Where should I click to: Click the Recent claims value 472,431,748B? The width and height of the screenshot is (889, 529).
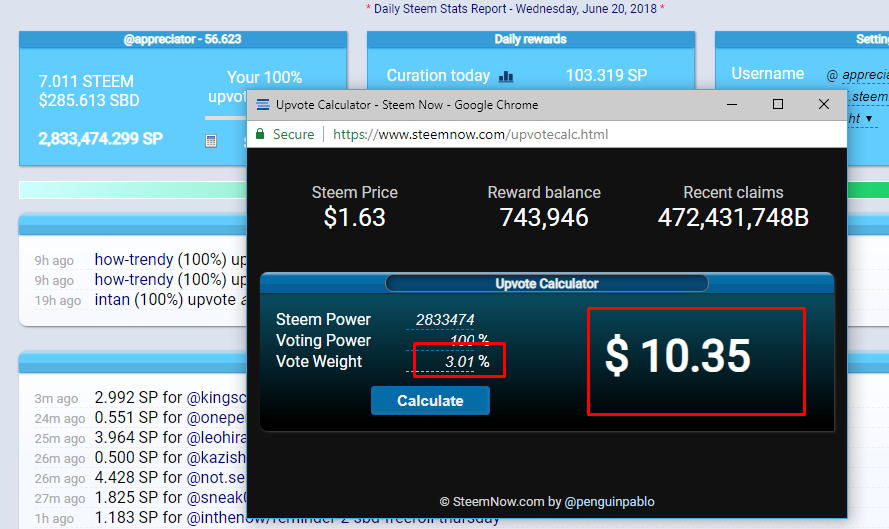point(733,218)
